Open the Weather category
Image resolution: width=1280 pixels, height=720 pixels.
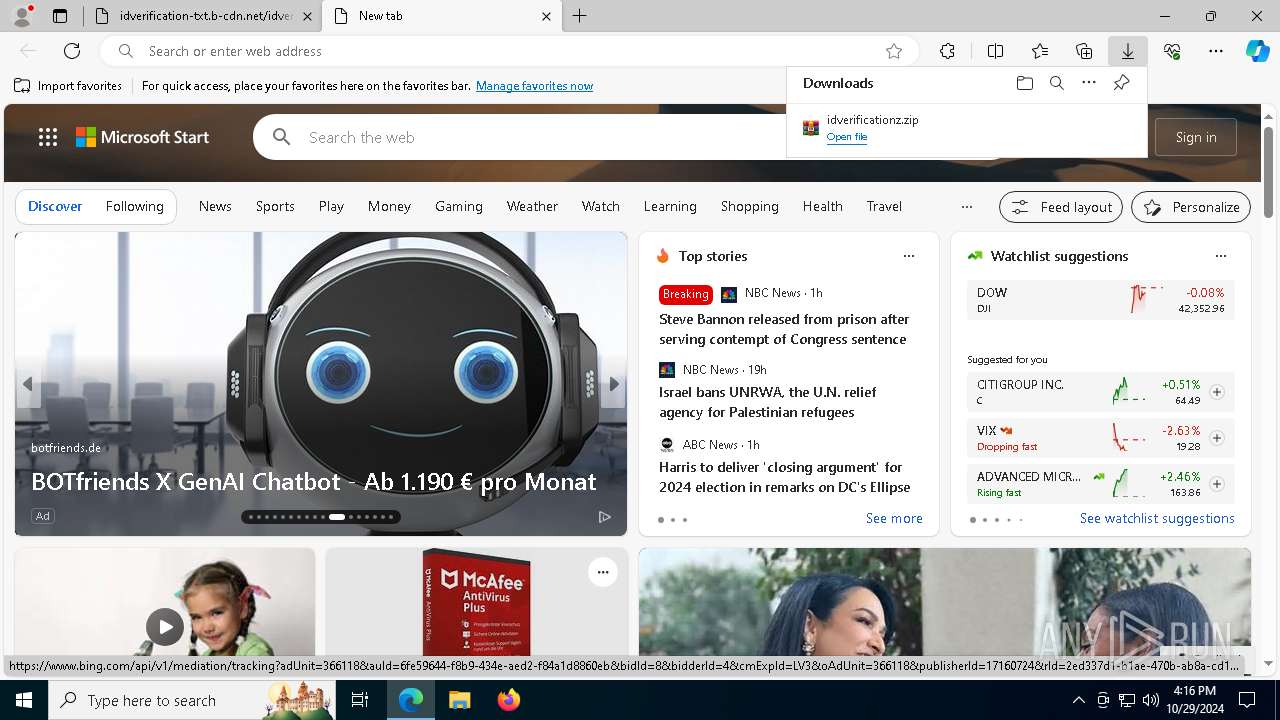pos(532,206)
